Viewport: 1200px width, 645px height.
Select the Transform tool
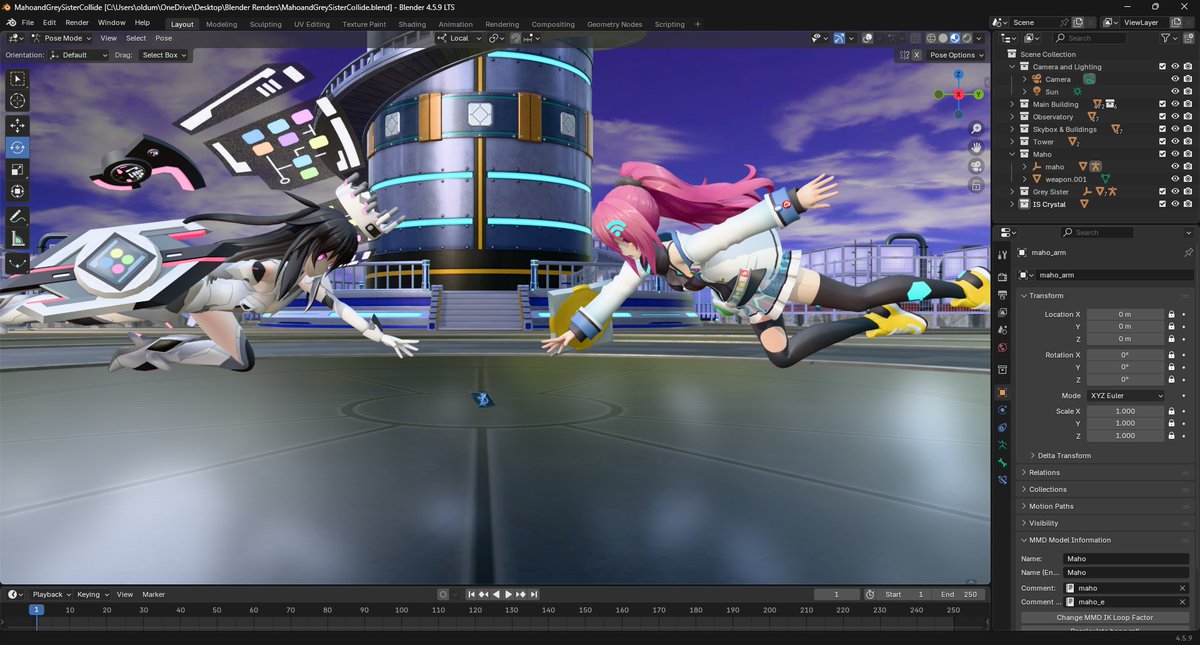18,191
